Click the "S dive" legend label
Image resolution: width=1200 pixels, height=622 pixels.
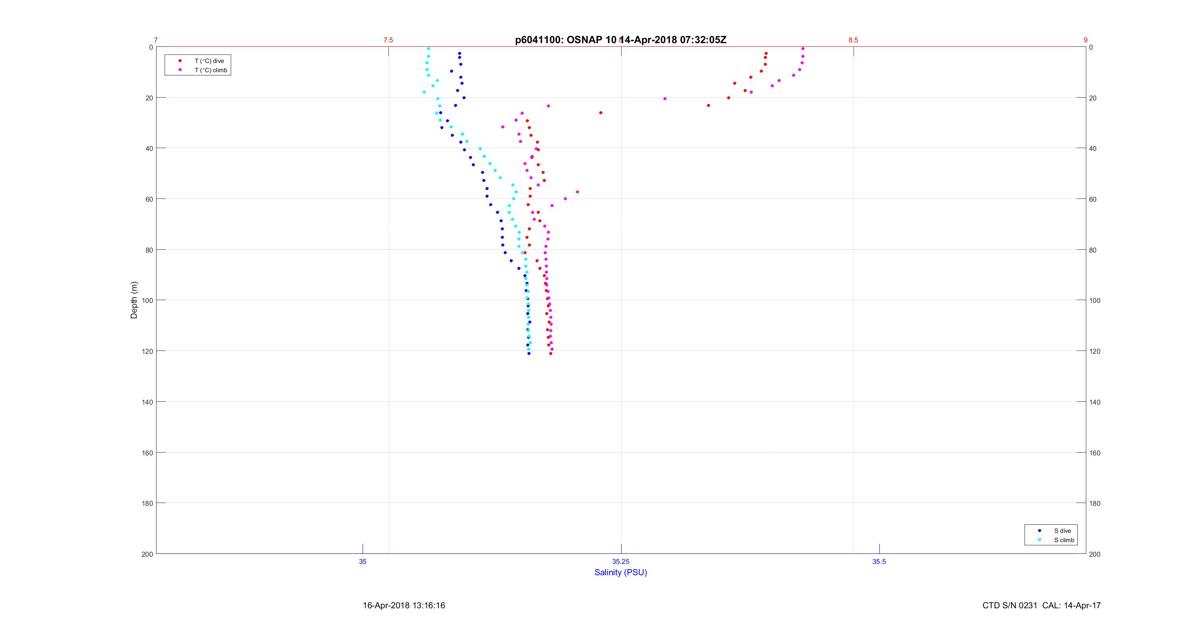(1062, 531)
